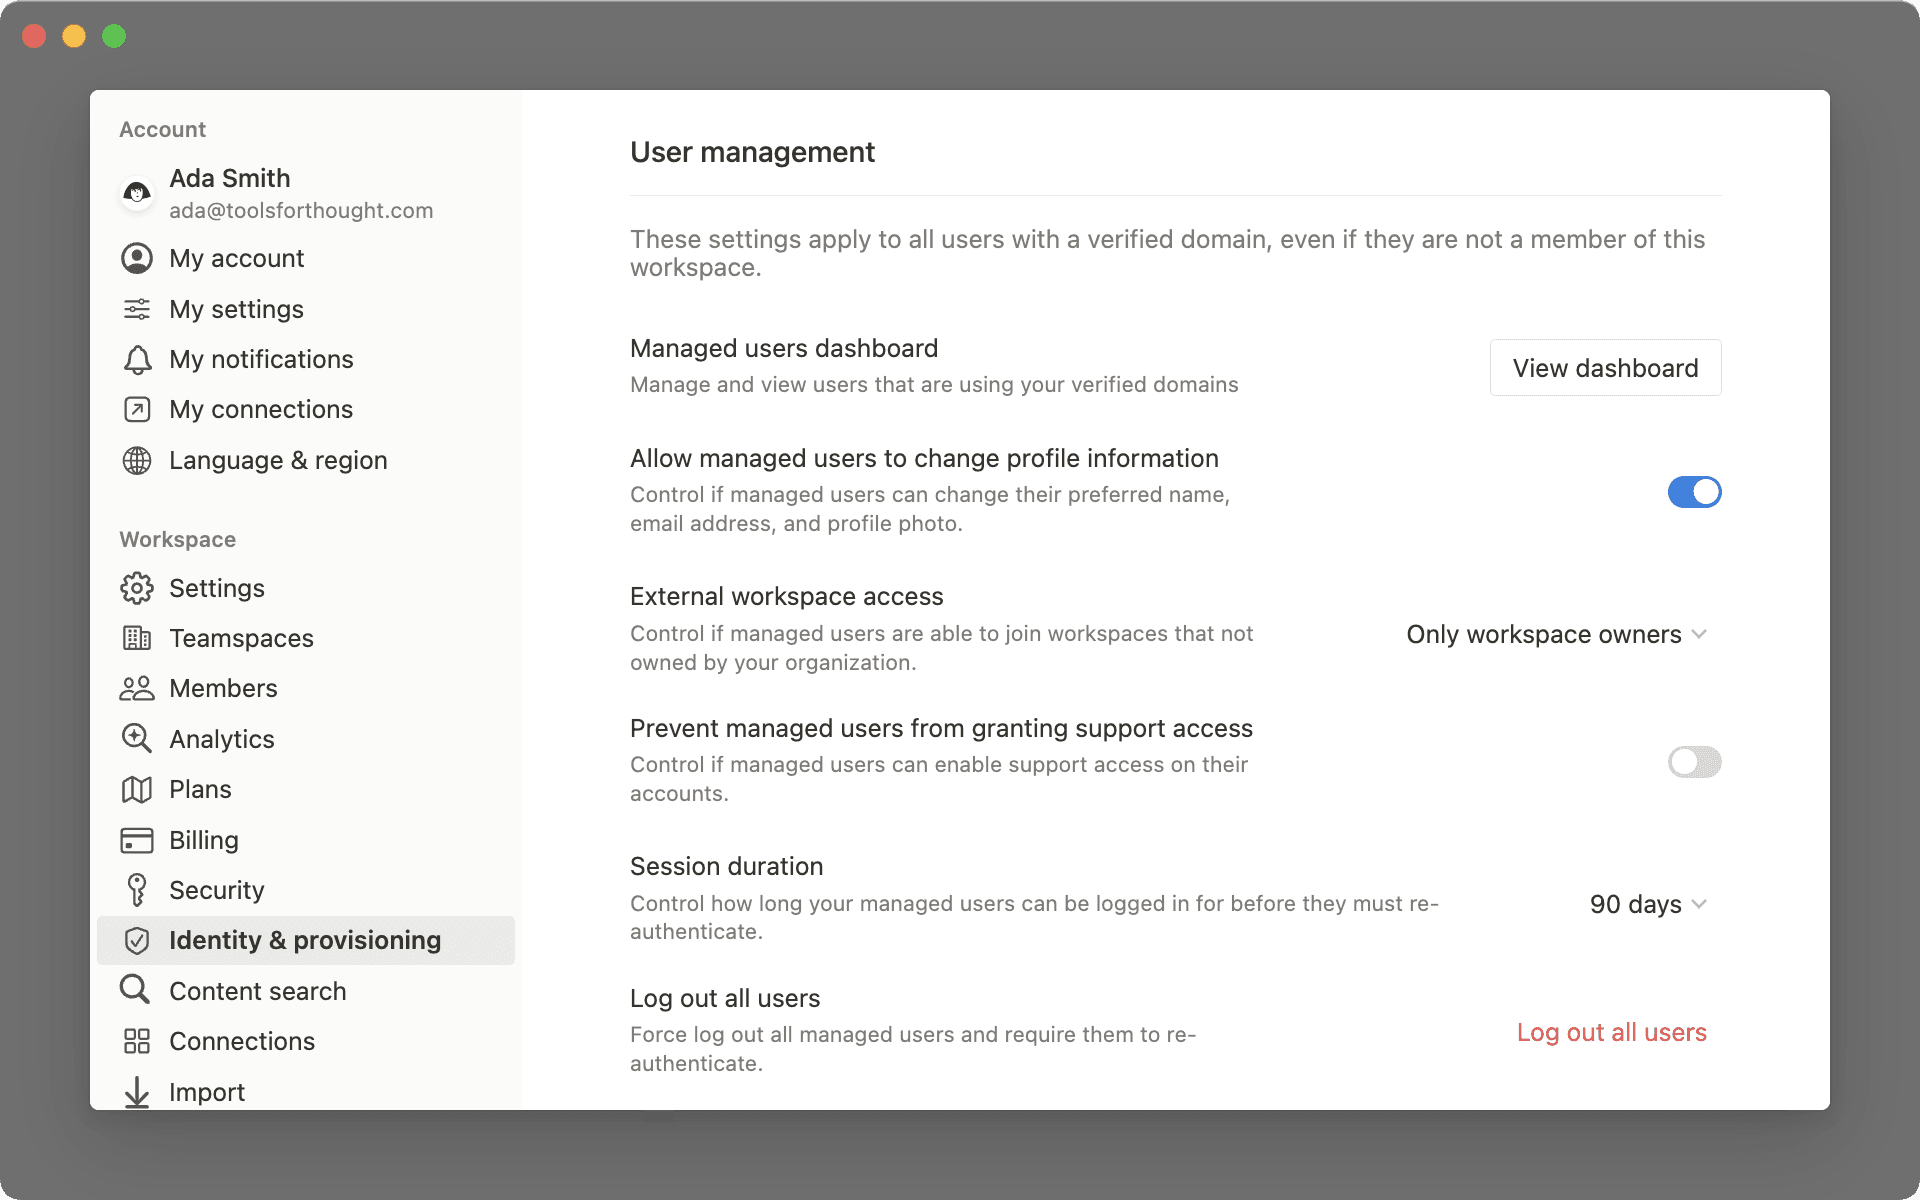Screen dimensions: 1920x1200
Task: Click the Identity & provisioning shield icon
Action: (x=137, y=940)
